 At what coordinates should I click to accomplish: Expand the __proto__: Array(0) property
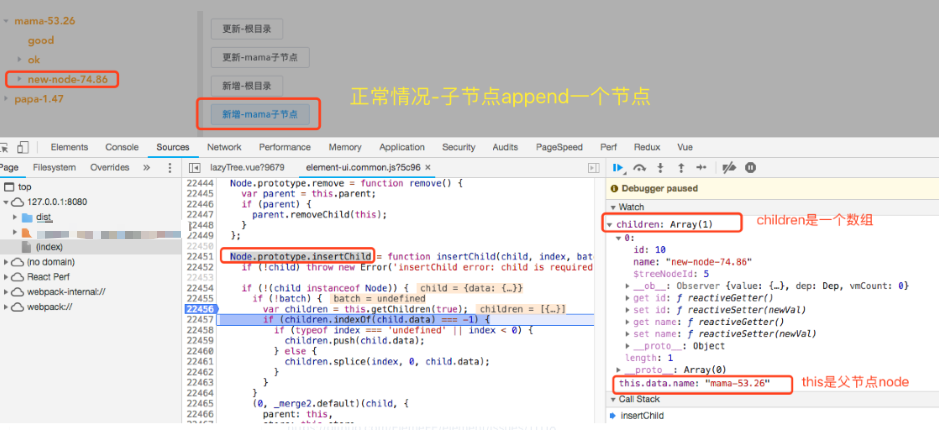619,370
